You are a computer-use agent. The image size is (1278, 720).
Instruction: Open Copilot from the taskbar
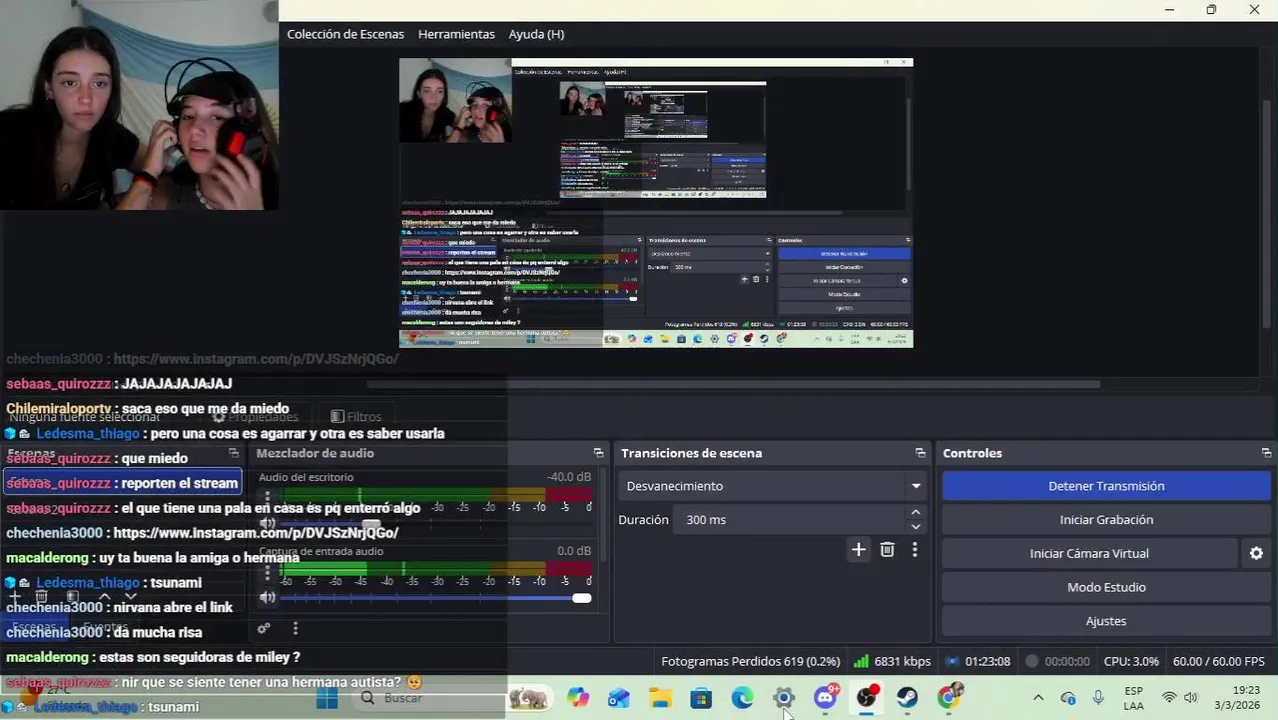(578, 697)
